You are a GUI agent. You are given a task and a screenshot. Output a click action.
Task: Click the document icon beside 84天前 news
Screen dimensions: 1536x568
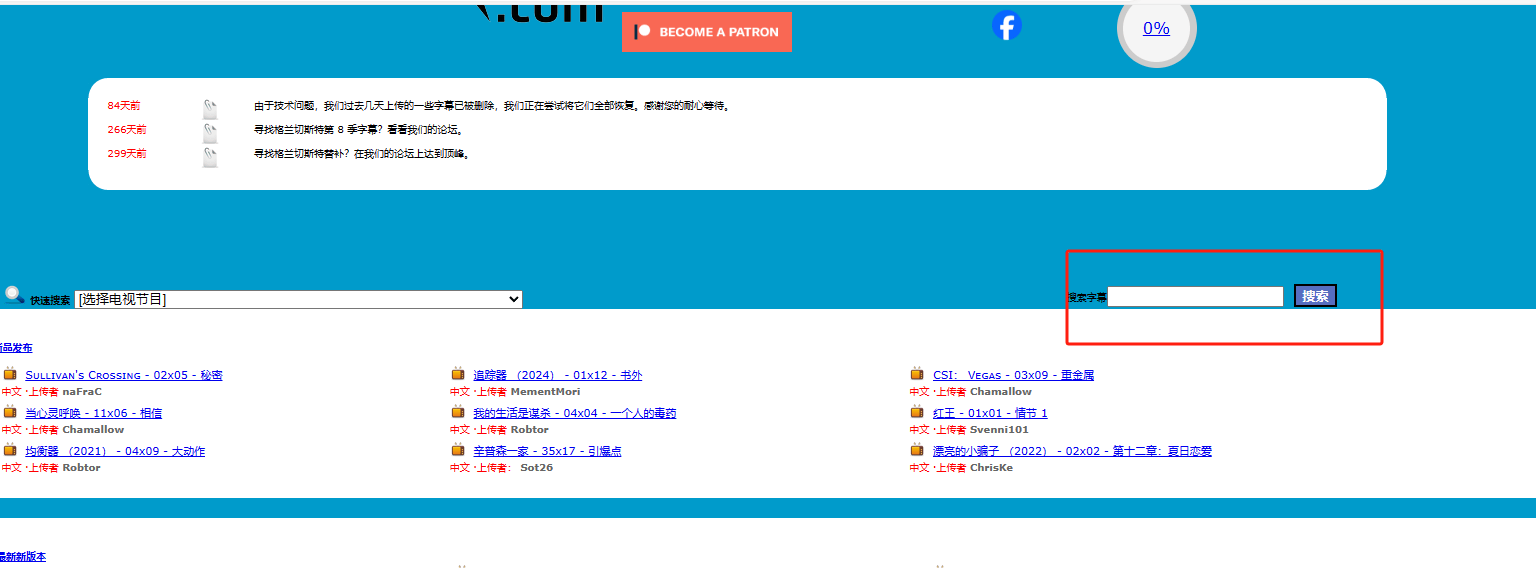pos(210,109)
